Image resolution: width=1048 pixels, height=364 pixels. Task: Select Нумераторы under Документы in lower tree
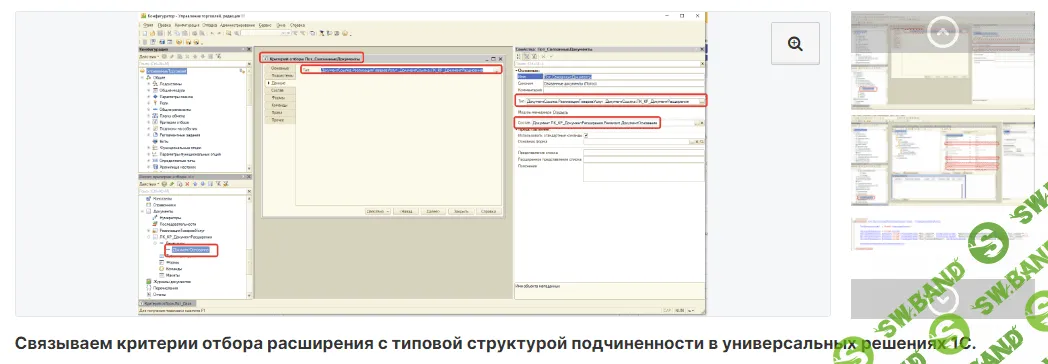click(x=171, y=218)
